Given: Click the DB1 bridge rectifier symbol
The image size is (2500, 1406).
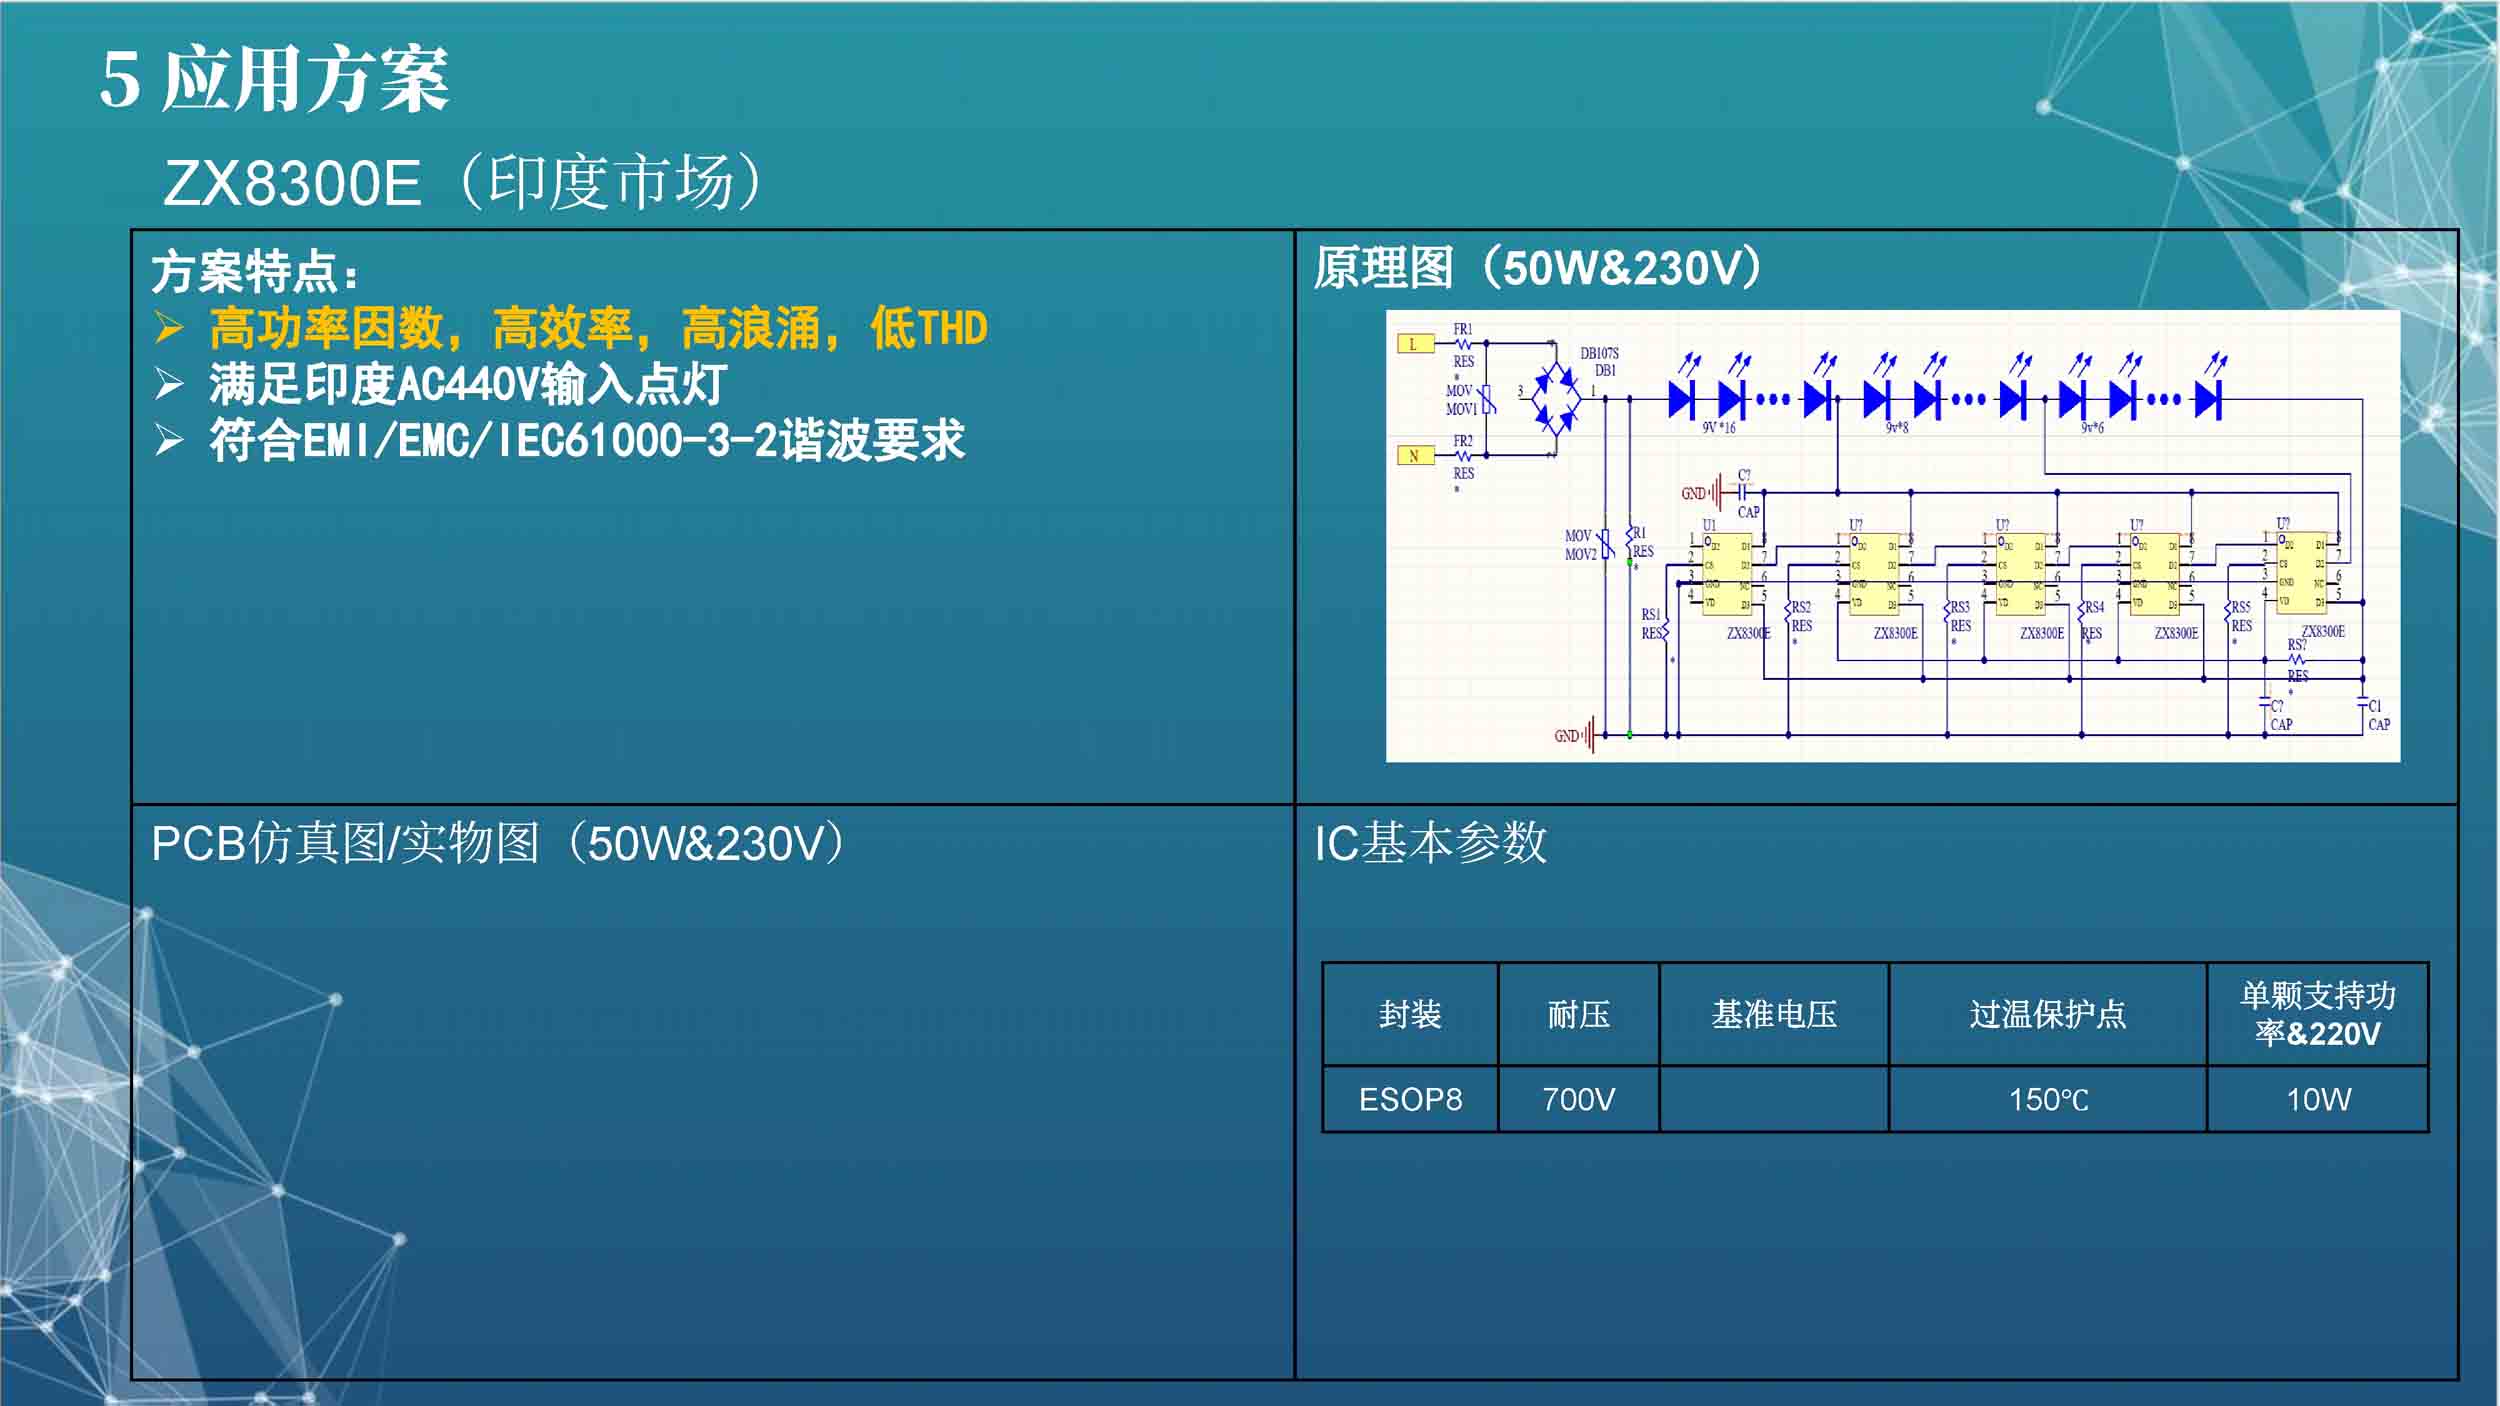Looking at the screenshot, I should [1555, 399].
